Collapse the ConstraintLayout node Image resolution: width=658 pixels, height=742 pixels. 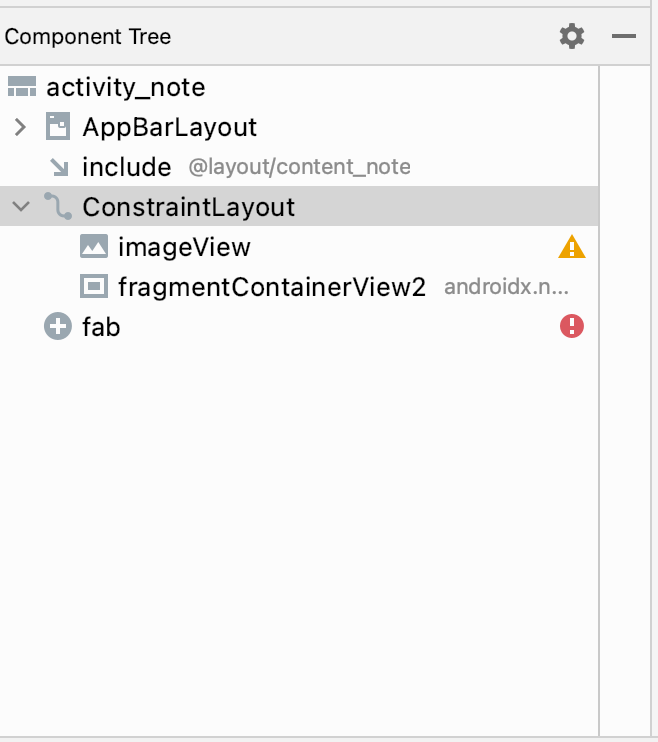pyautogui.click(x=20, y=207)
